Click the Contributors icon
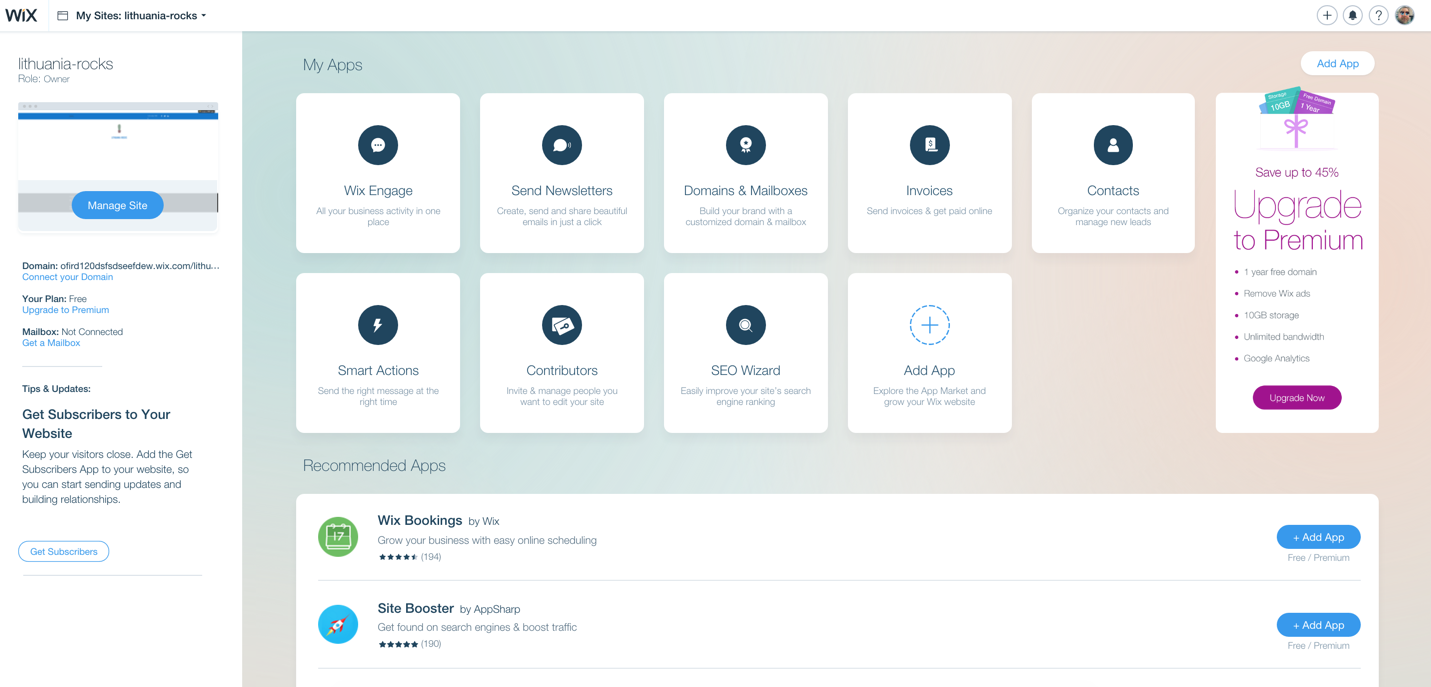 (x=562, y=325)
